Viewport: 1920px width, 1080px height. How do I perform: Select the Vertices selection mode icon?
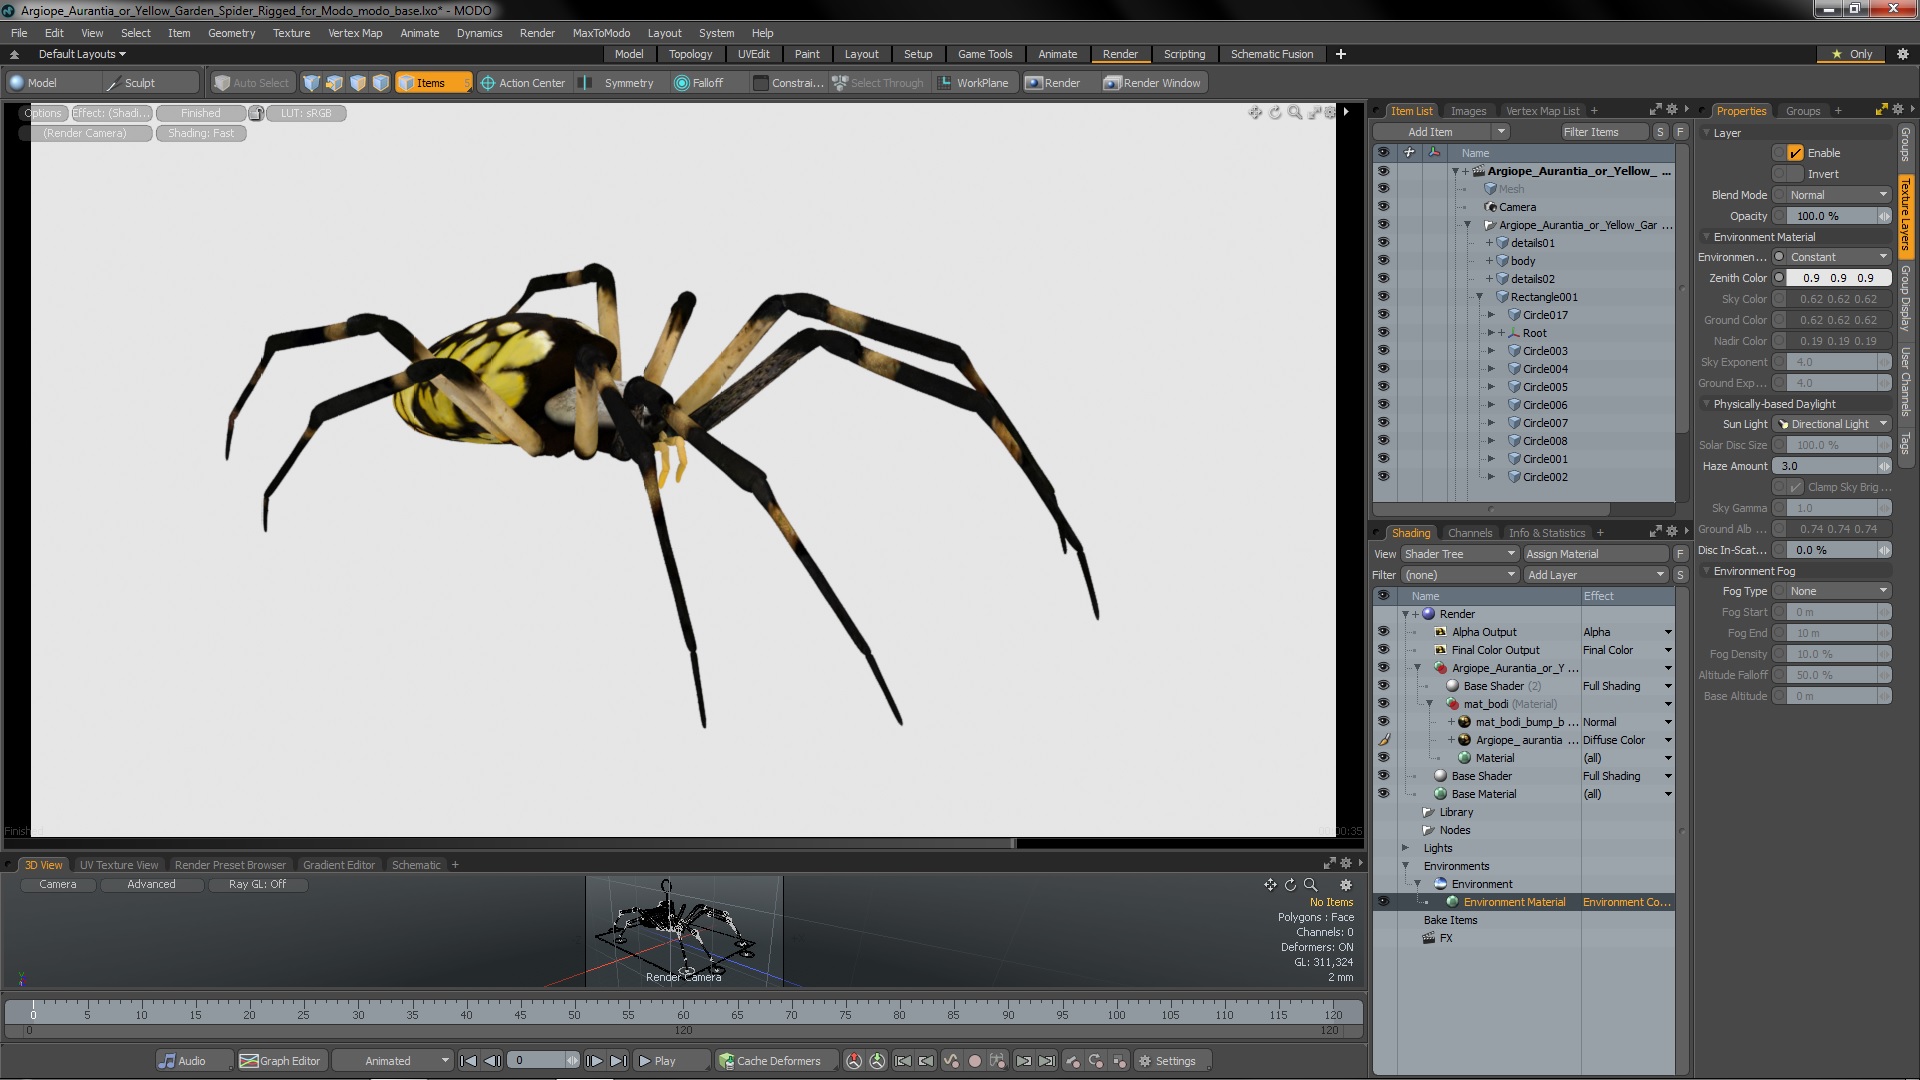tap(311, 83)
